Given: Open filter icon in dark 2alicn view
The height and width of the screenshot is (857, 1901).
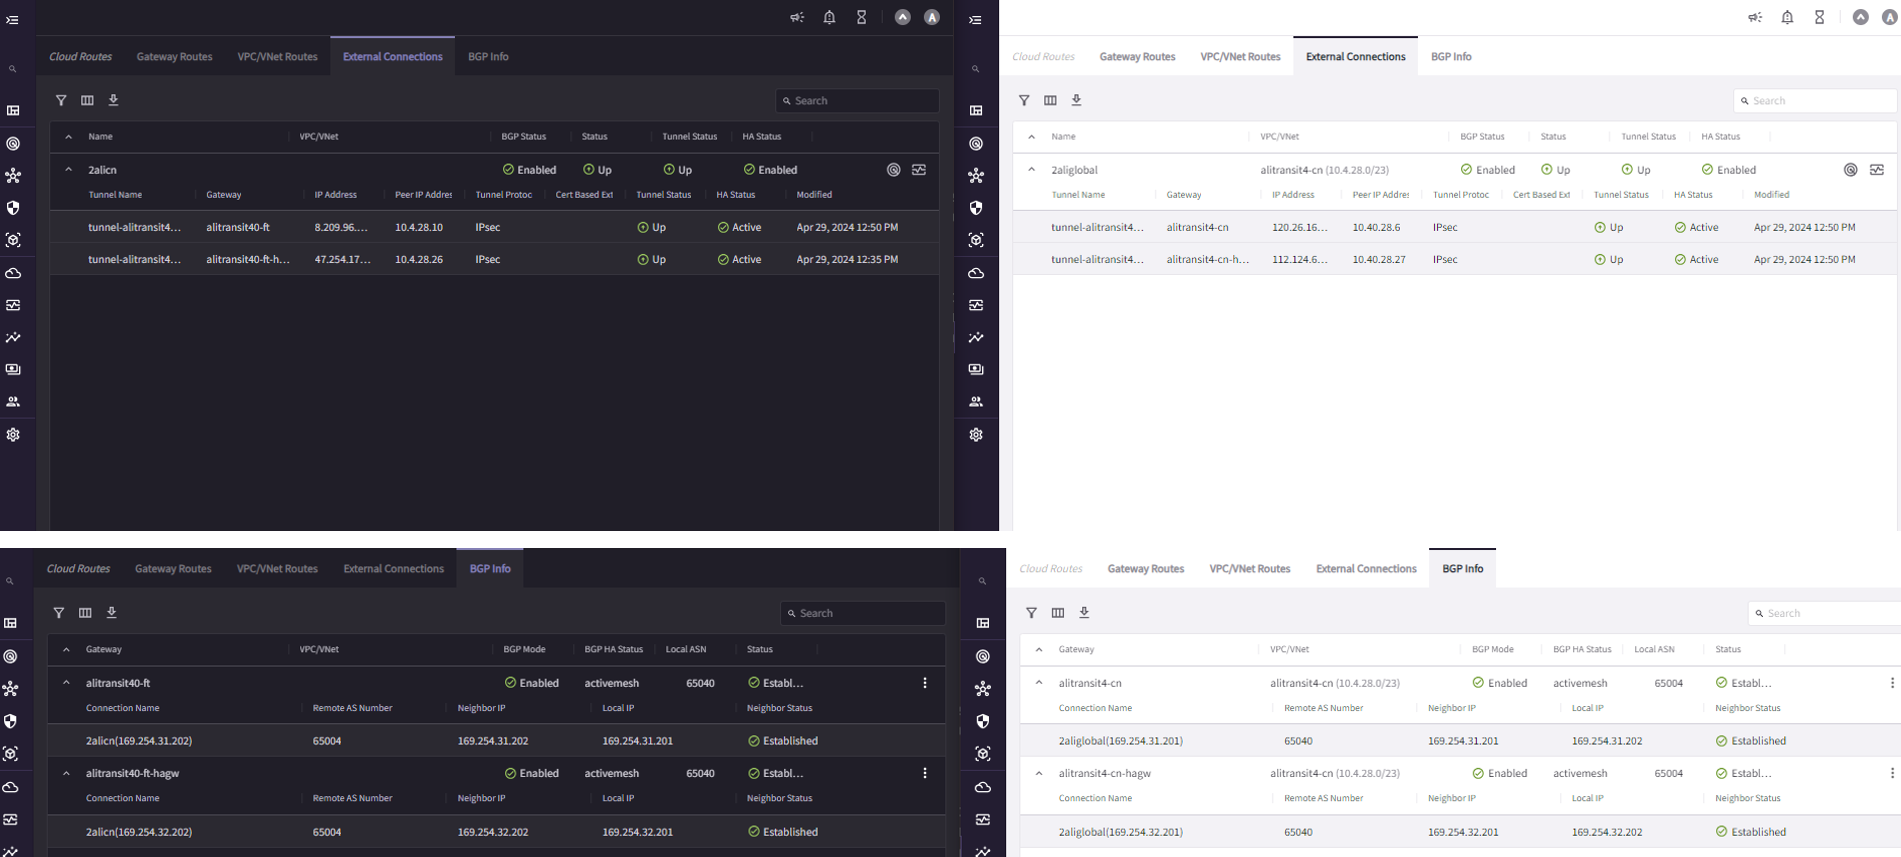Looking at the screenshot, I should pyautogui.click(x=61, y=100).
